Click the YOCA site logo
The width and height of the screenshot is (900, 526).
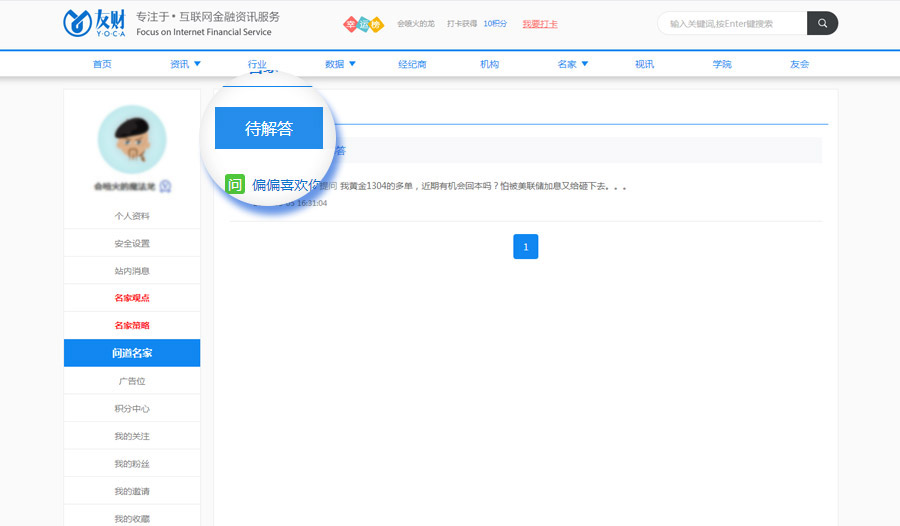point(94,23)
